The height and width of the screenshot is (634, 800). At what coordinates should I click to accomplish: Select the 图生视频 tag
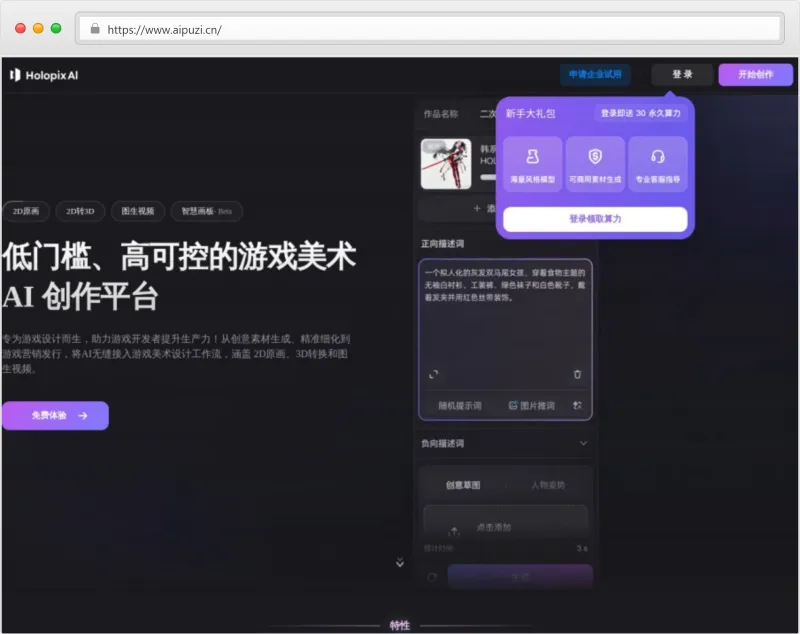pyautogui.click(x=138, y=211)
